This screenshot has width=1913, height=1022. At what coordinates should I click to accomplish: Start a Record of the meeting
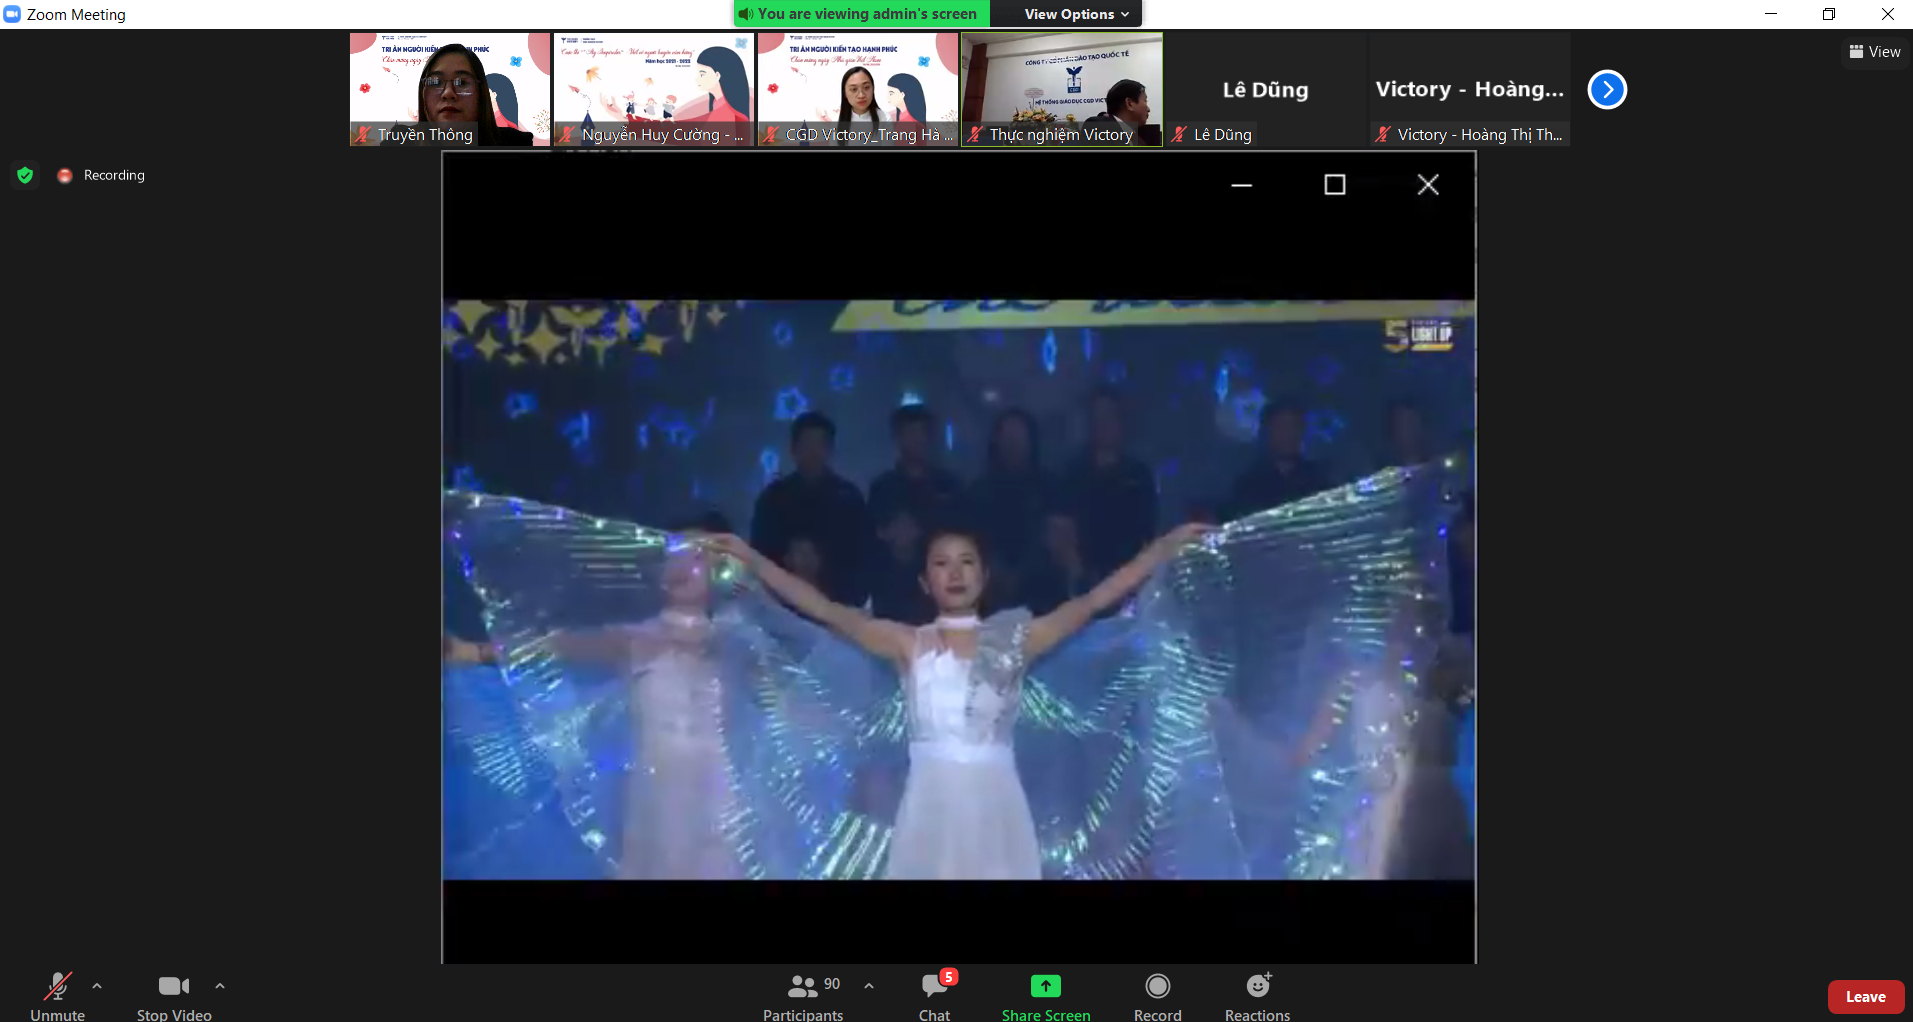pyautogui.click(x=1156, y=993)
